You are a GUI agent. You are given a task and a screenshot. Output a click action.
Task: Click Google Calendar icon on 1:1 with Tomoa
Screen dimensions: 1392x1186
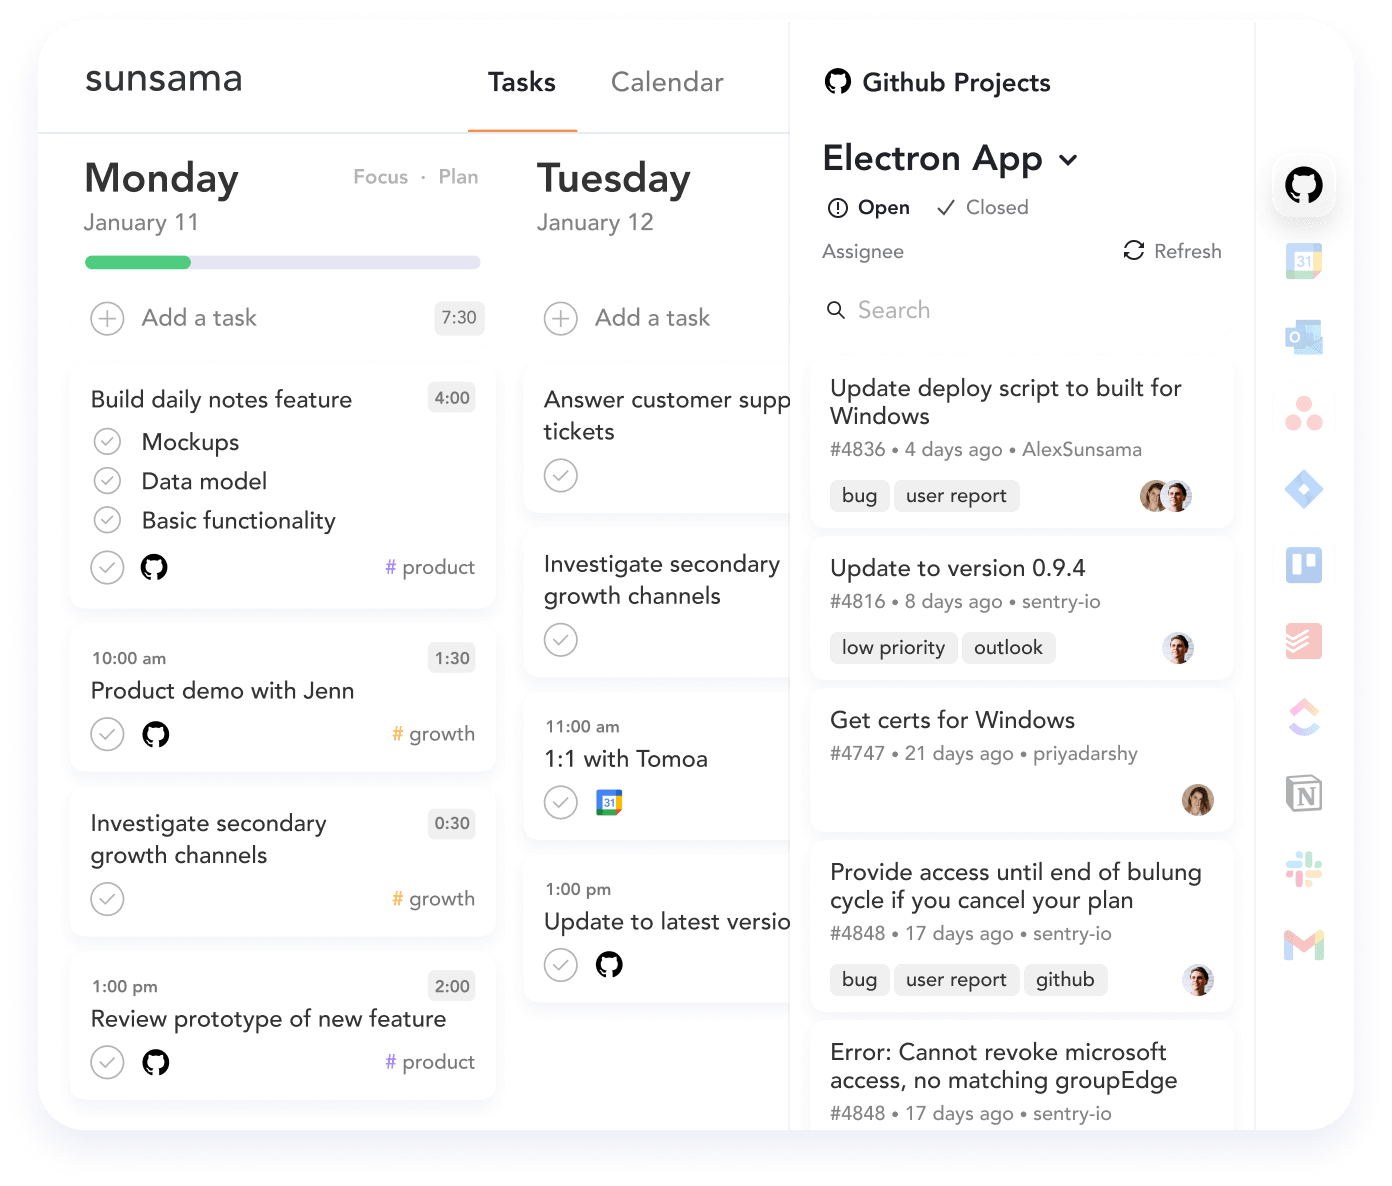[609, 802]
